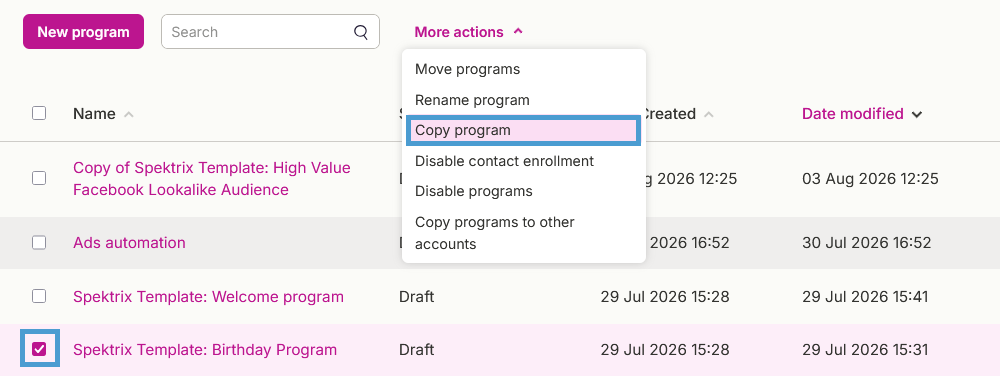
Task: Open the Ads automation program link
Action: (x=129, y=243)
